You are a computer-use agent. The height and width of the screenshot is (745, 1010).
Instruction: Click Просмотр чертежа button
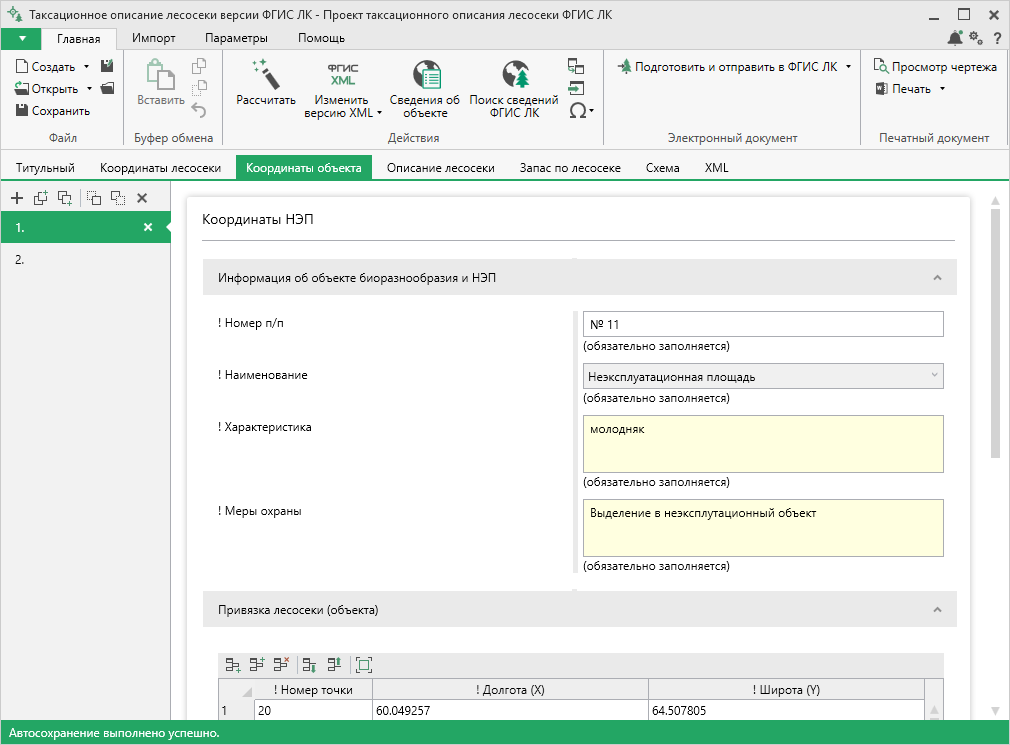click(935, 66)
